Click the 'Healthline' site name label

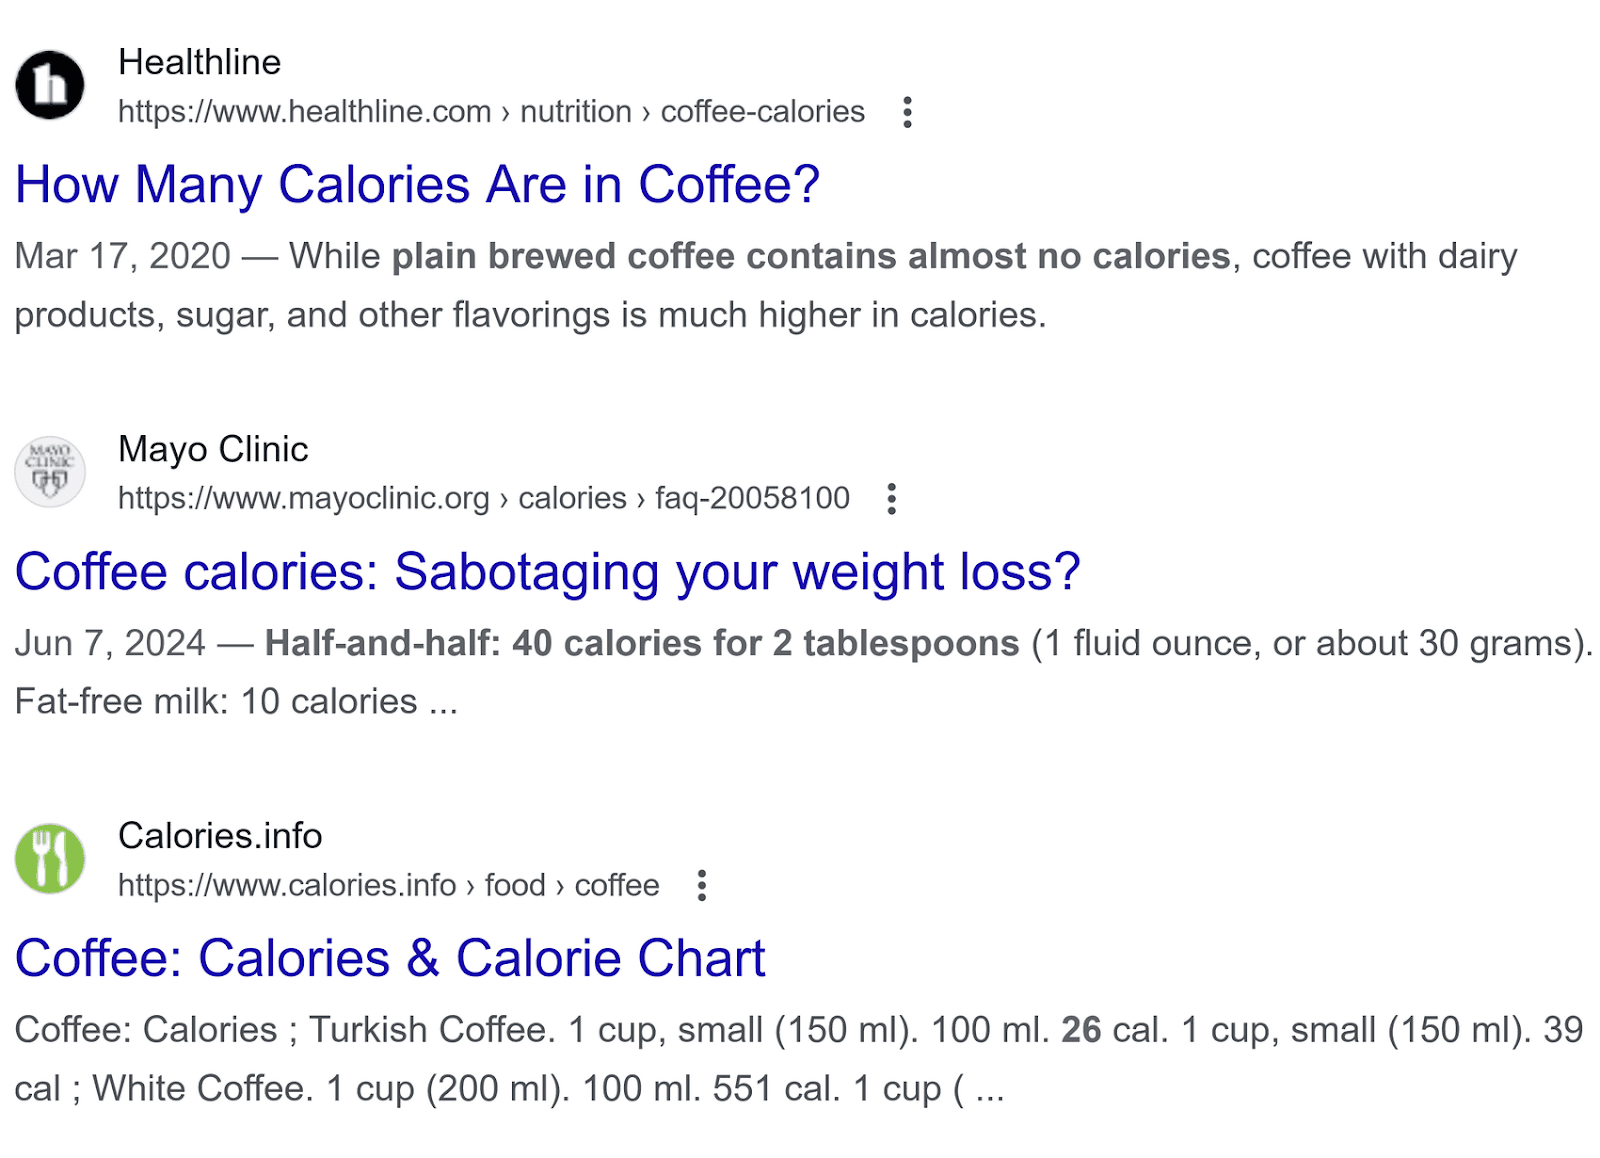point(199,62)
